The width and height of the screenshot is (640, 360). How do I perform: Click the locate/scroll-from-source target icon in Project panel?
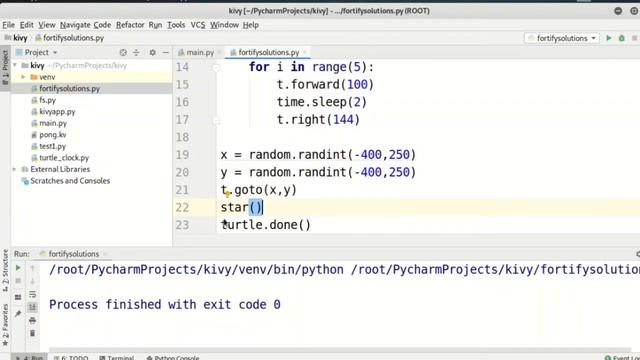point(123,52)
